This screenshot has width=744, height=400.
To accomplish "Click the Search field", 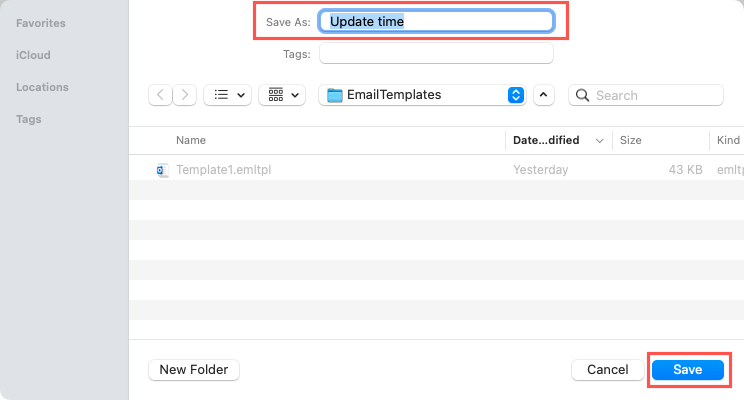I will 646,95.
